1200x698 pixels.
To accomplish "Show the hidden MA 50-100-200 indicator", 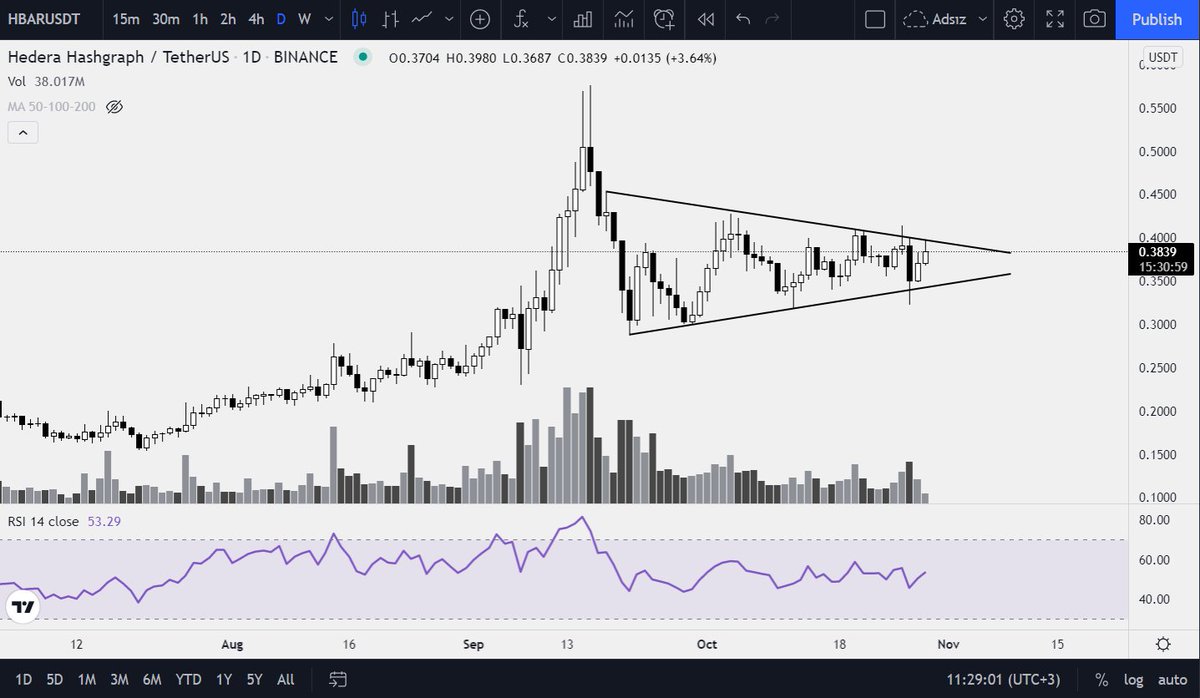I will tap(114, 106).
